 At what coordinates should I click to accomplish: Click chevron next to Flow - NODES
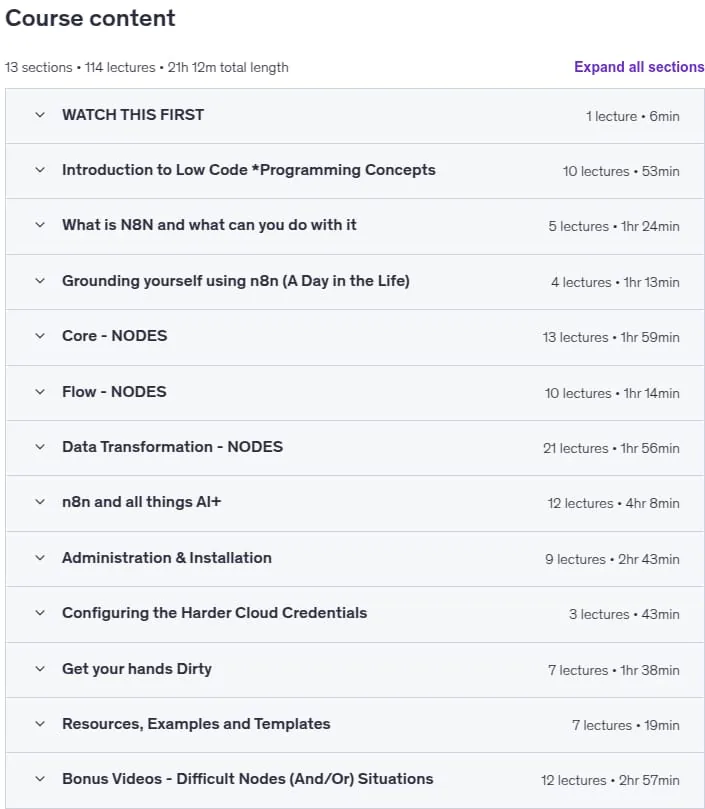point(40,392)
